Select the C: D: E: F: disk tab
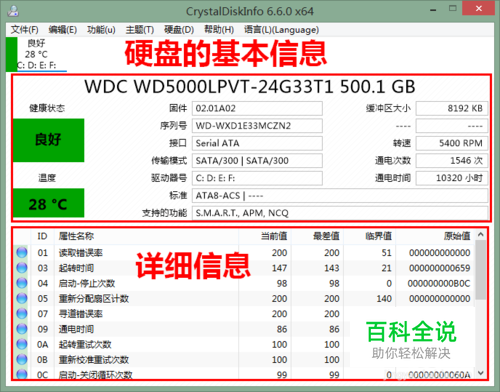This screenshot has width=500, height=392. [37, 54]
